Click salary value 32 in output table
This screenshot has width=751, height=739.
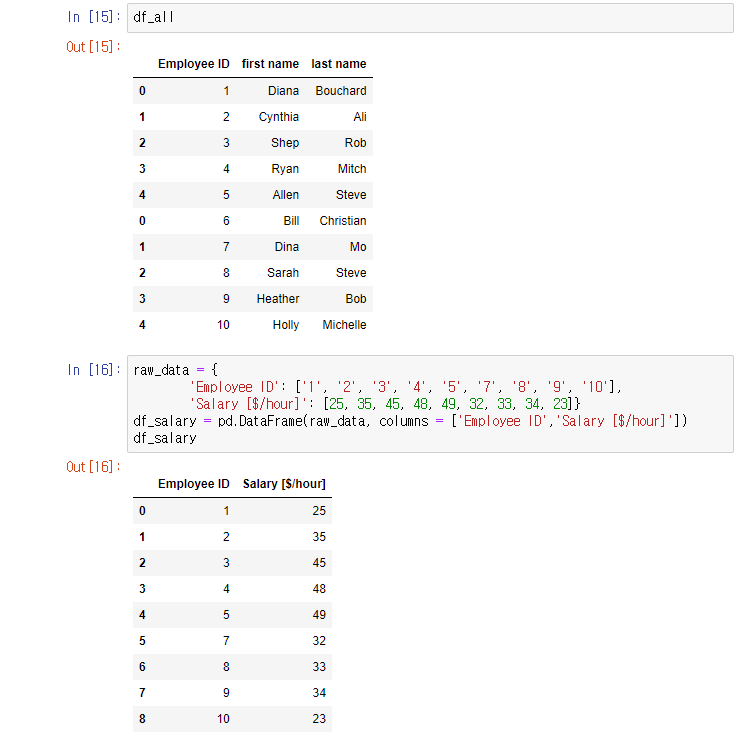pyautogui.click(x=319, y=641)
